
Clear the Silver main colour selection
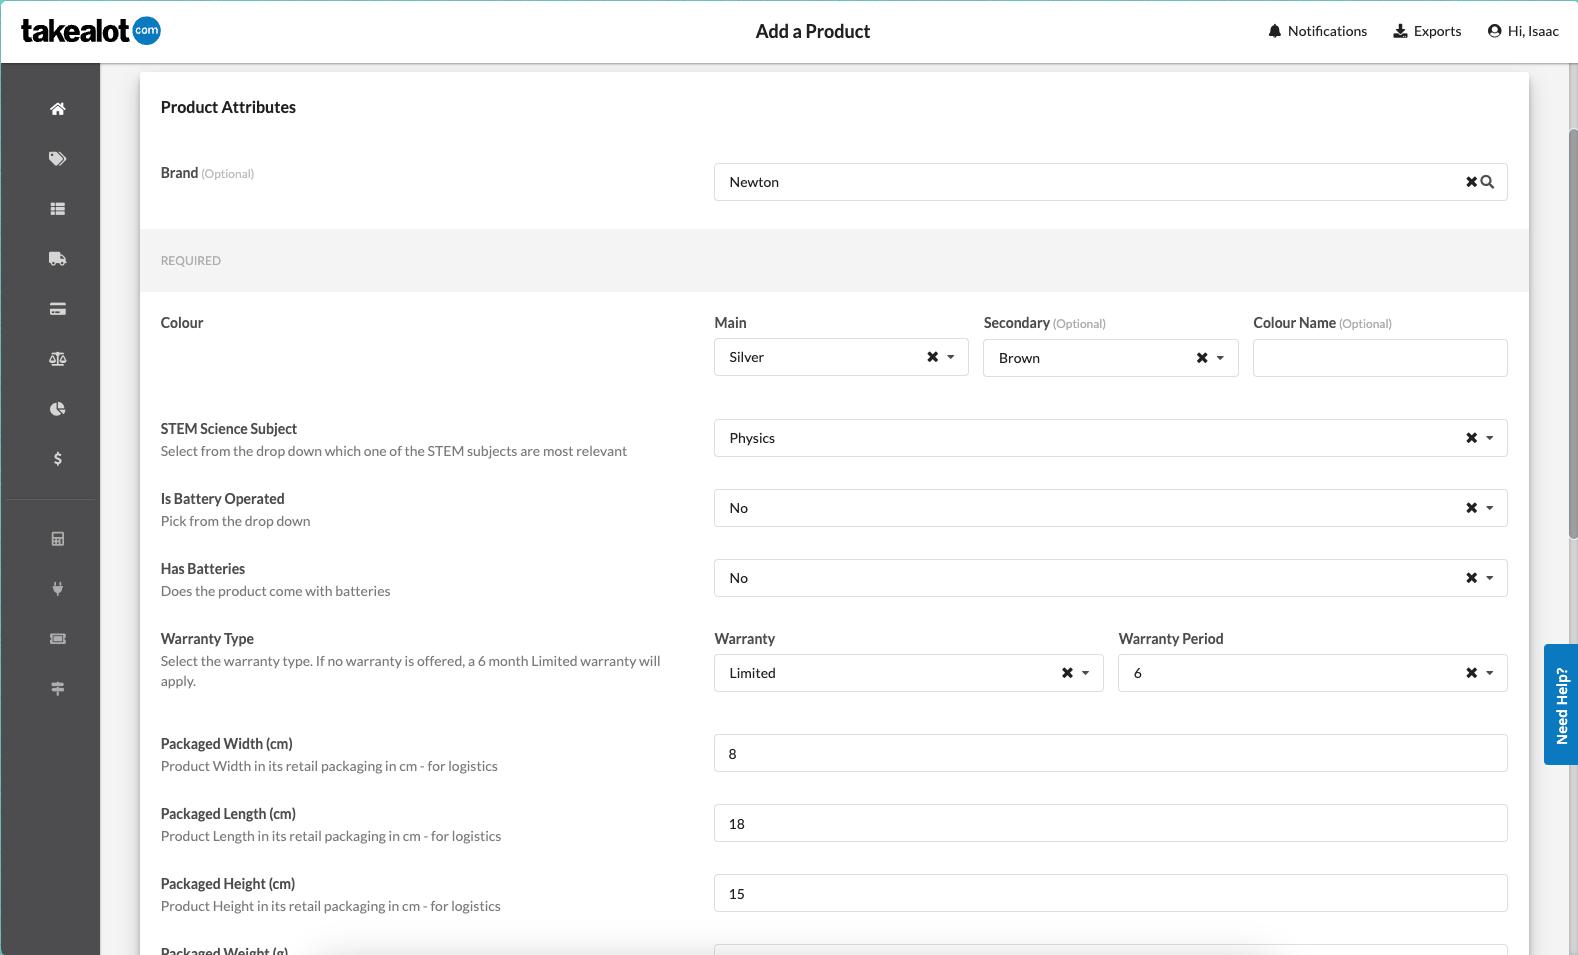click(x=932, y=357)
